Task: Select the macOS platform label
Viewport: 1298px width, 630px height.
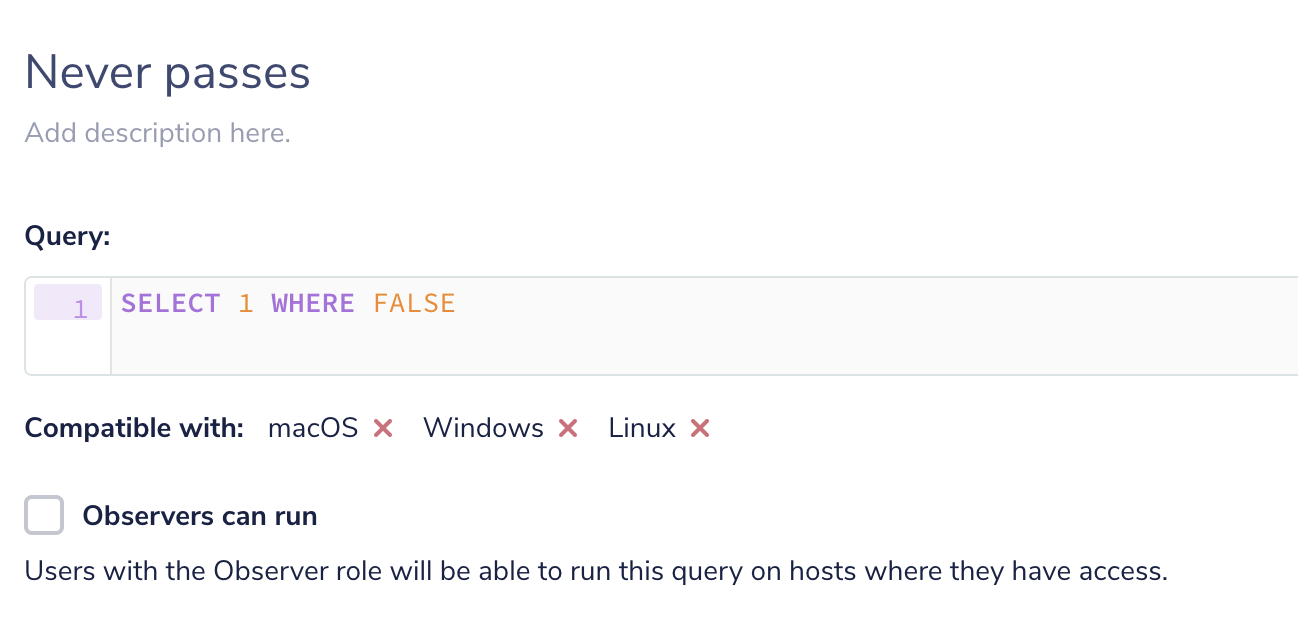Action: click(x=312, y=428)
